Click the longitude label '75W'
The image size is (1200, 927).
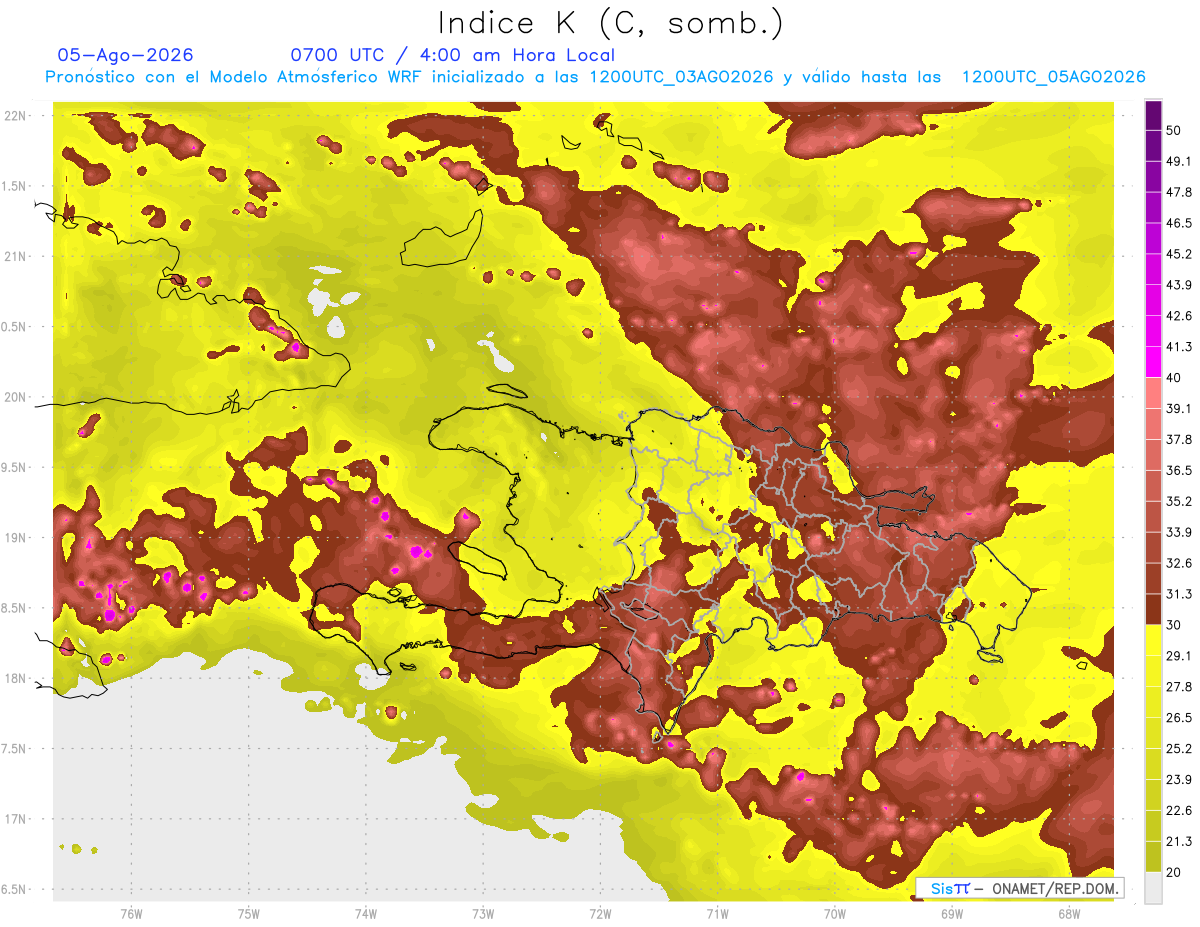[x=248, y=914]
